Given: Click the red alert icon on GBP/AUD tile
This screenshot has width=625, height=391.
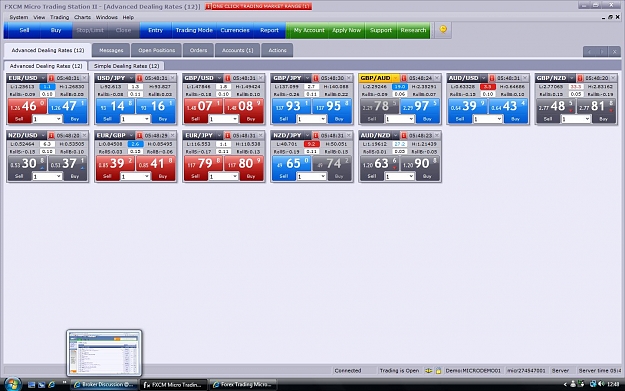Looking at the screenshot, I should click(x=403, y=78).
